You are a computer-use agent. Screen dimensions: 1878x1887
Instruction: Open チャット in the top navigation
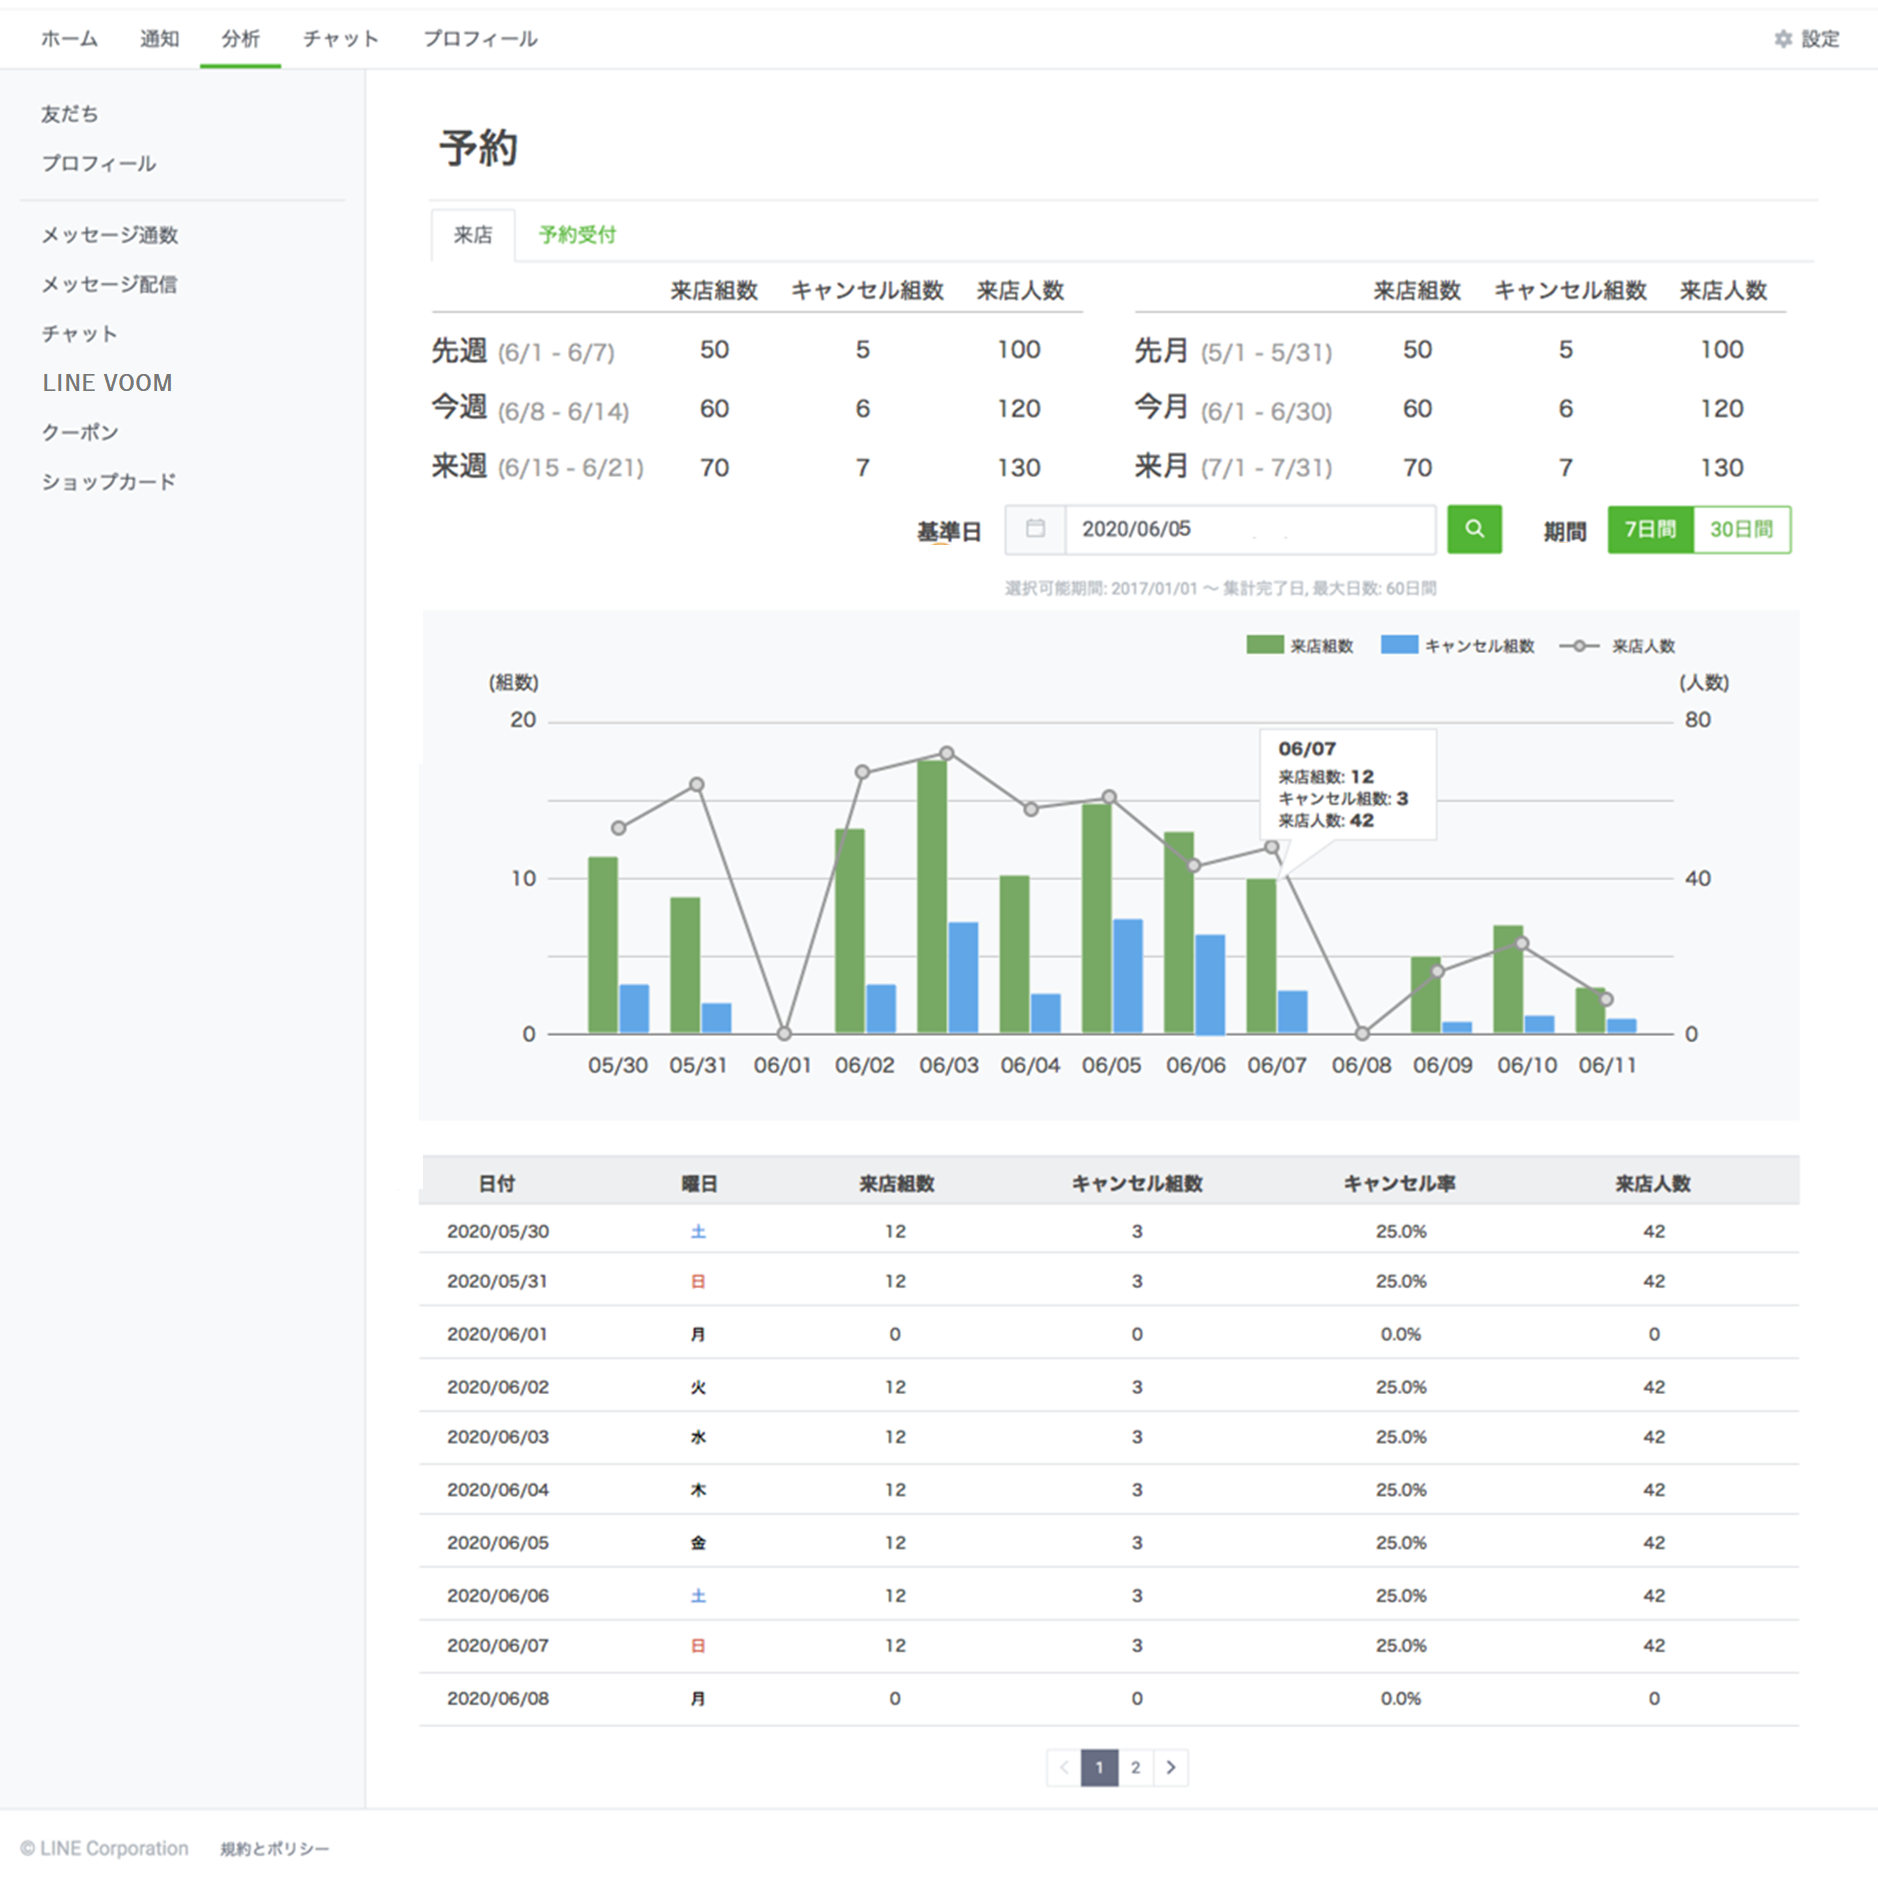click(341, 39)
